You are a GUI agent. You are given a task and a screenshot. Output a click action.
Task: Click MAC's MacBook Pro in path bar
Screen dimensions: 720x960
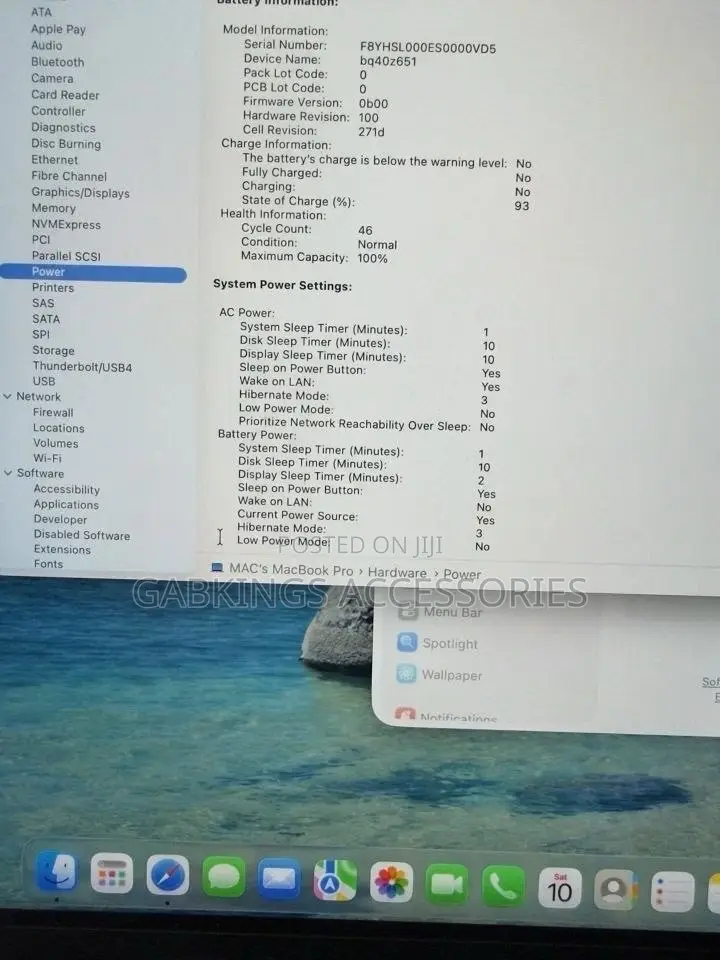pyautogui.click(x=291, y=569)
